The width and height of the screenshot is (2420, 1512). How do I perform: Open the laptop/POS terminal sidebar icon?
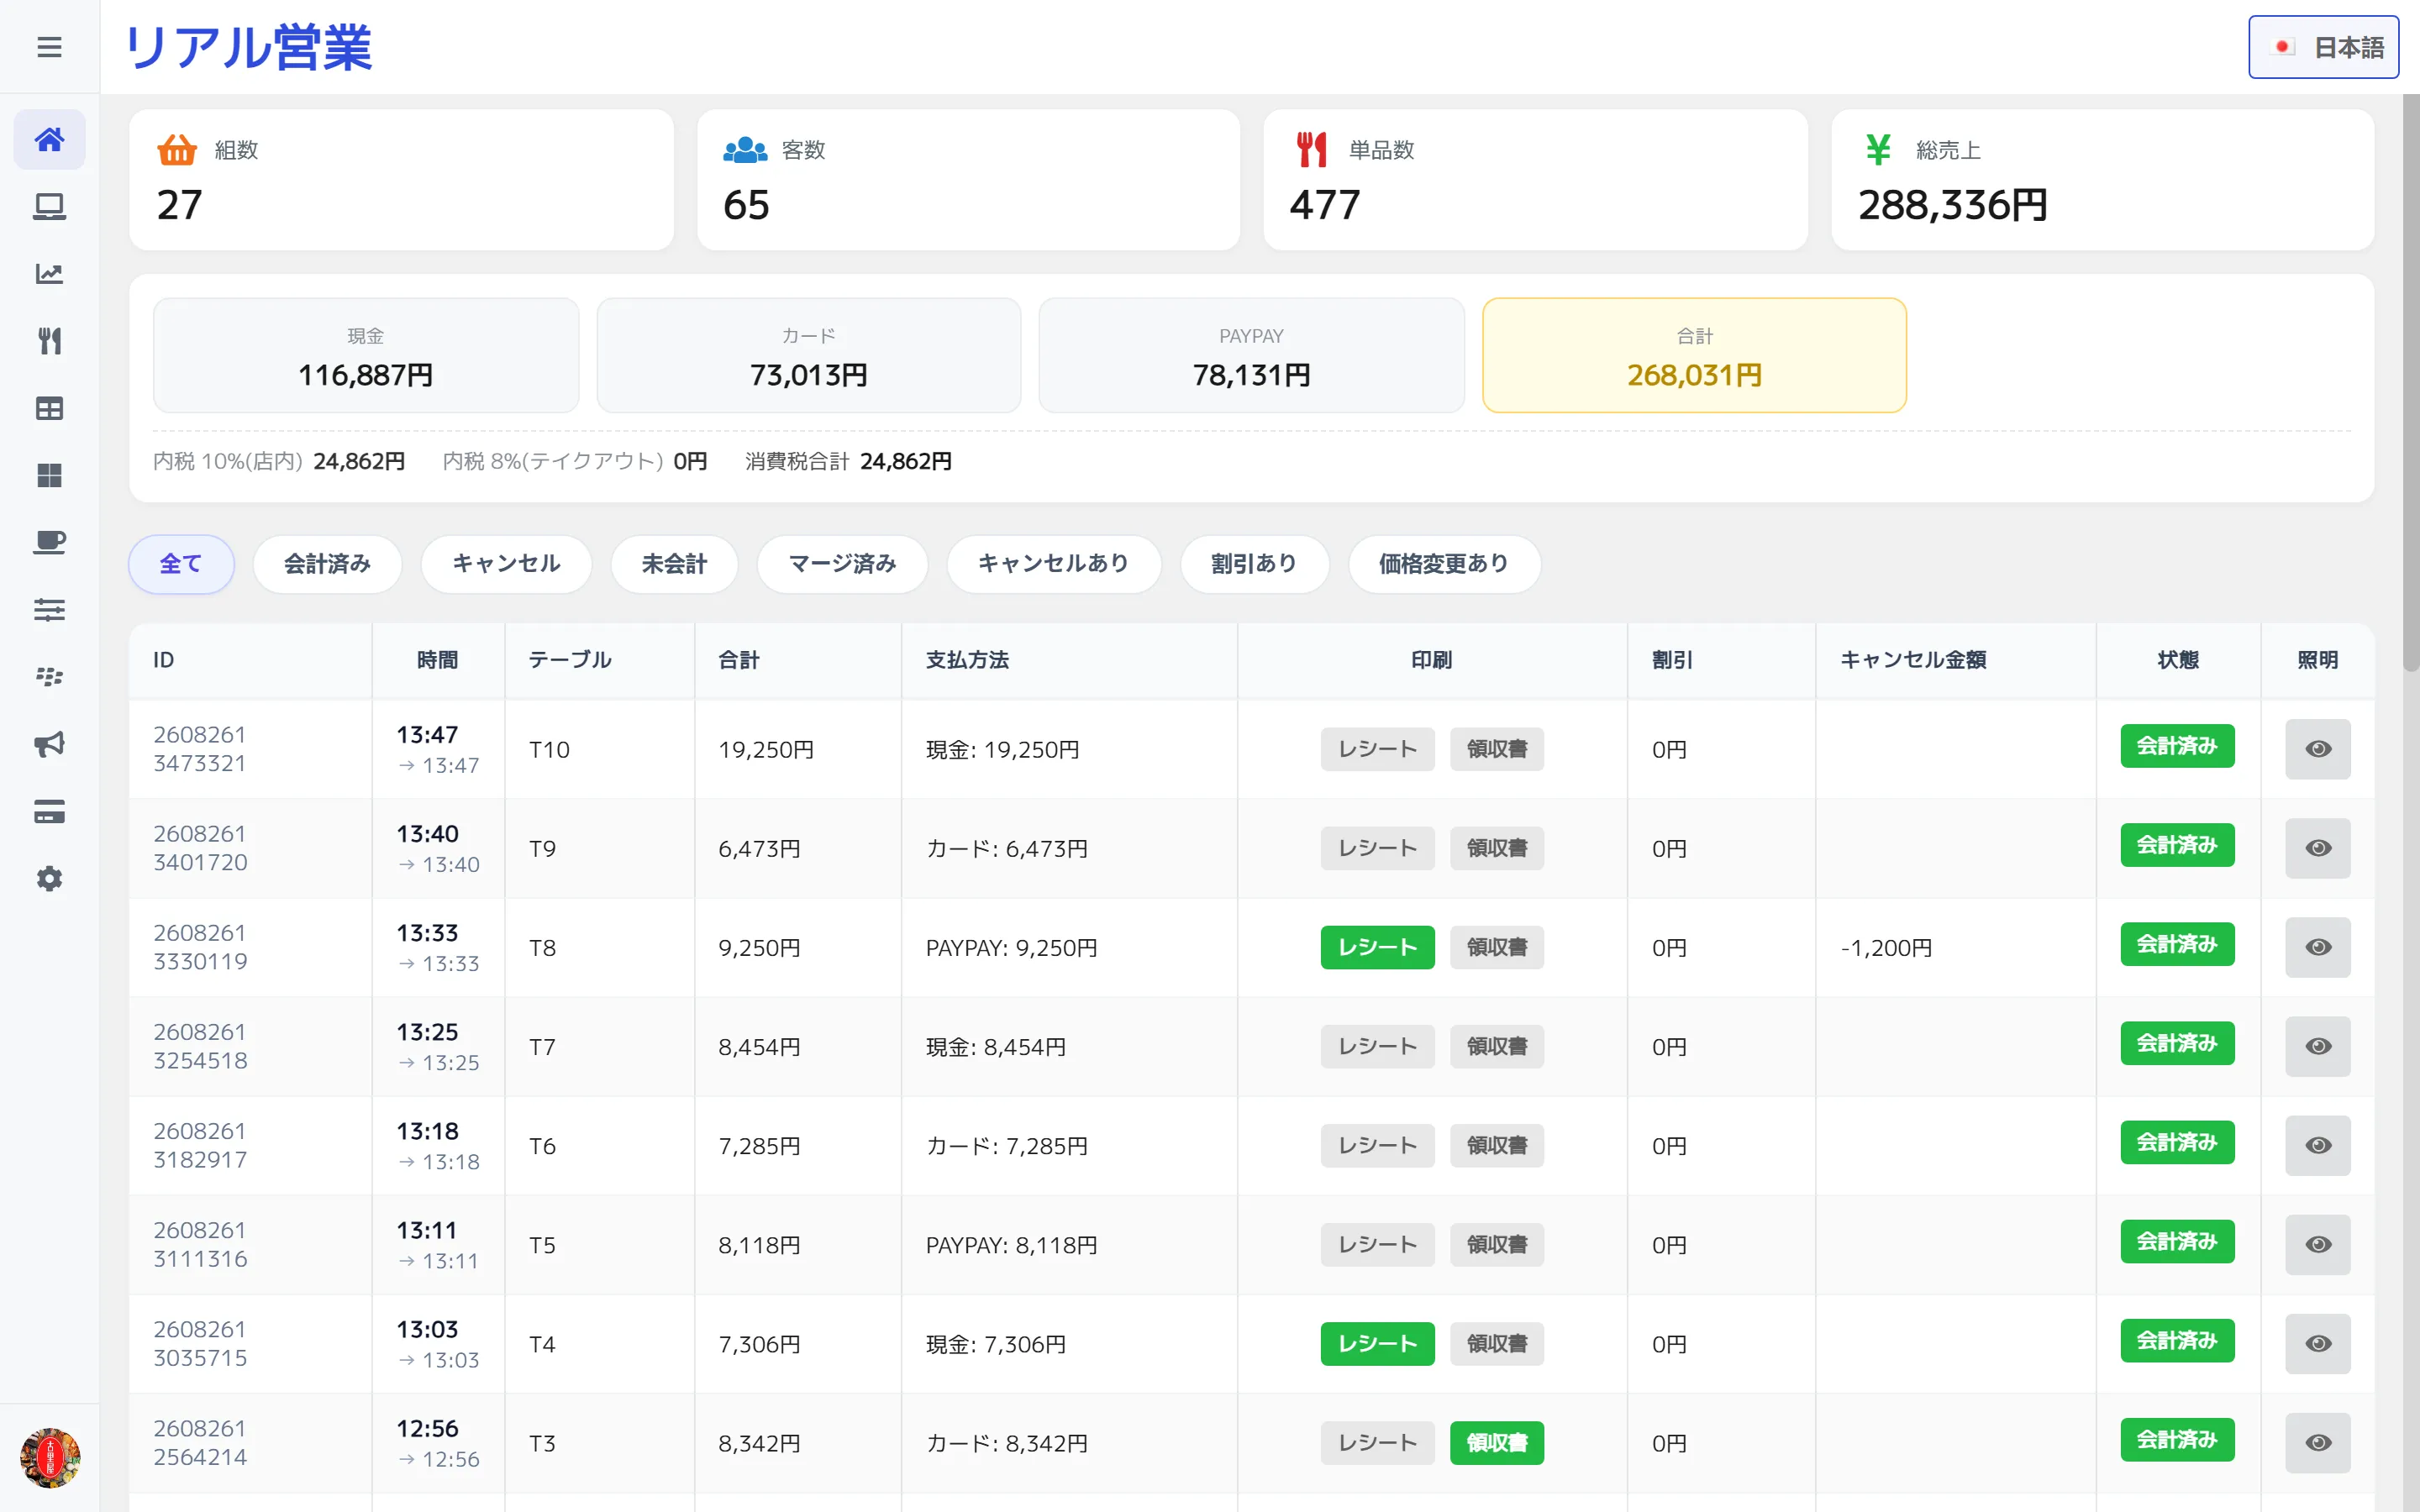49,206
